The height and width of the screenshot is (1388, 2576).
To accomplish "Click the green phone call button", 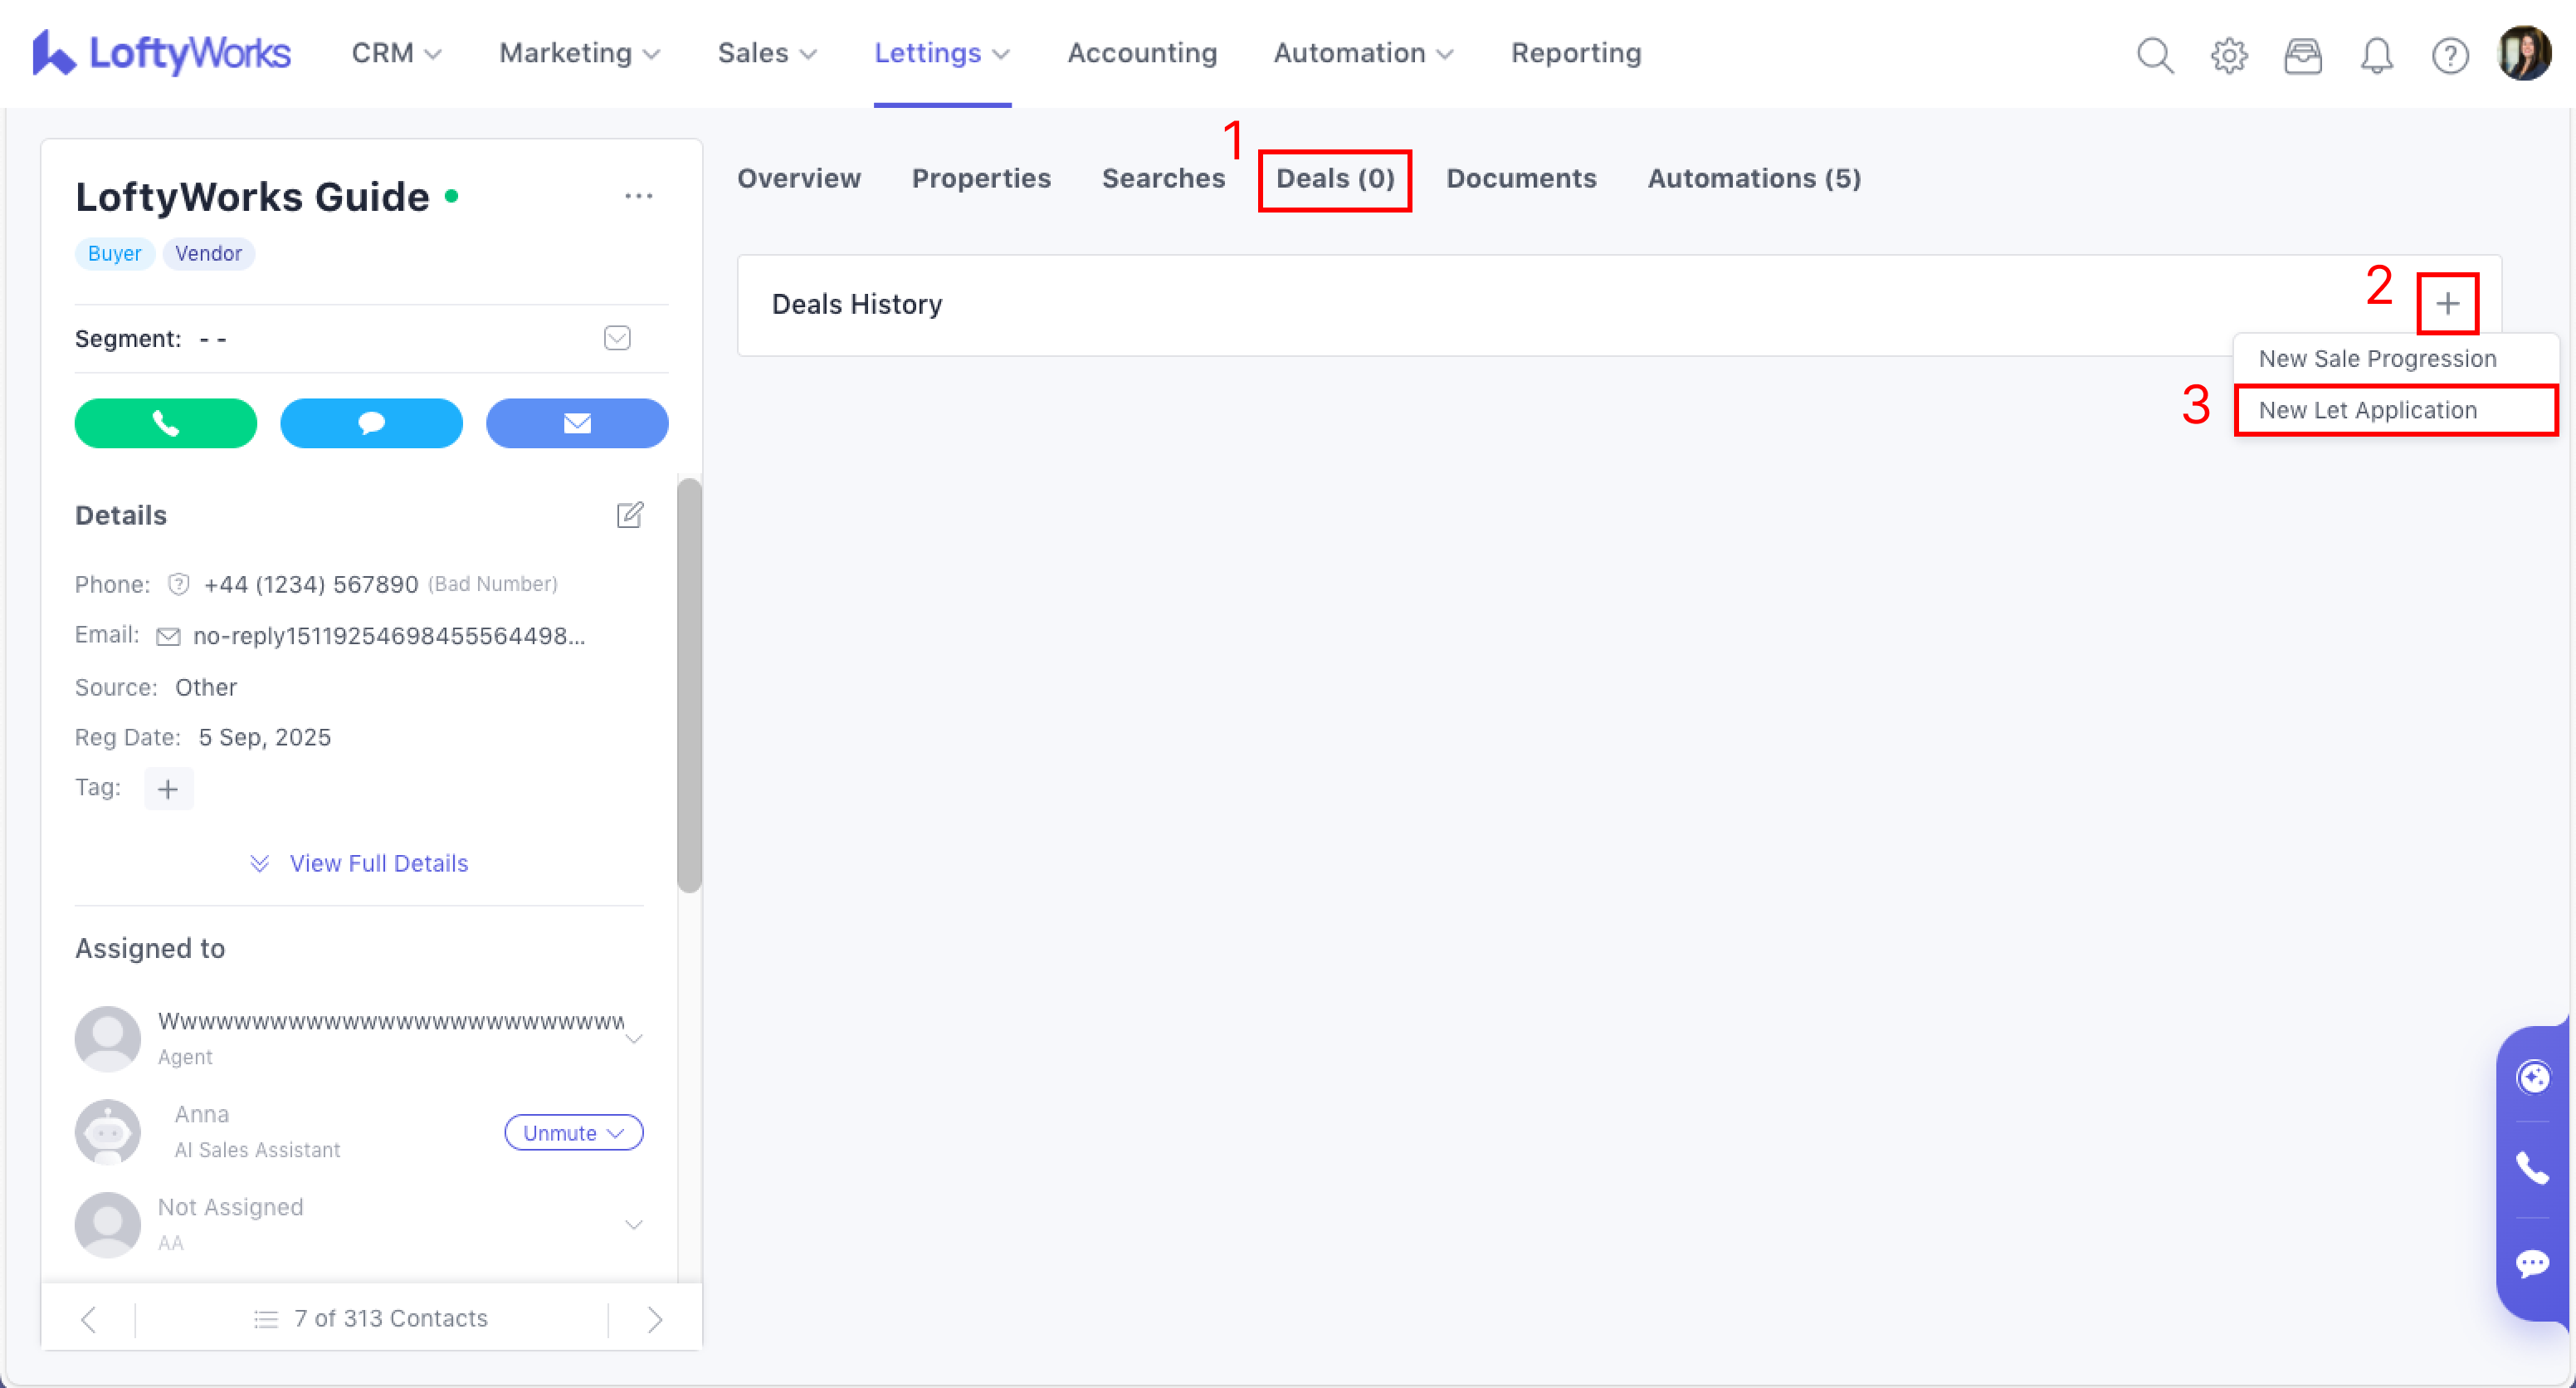I will 165,423.
